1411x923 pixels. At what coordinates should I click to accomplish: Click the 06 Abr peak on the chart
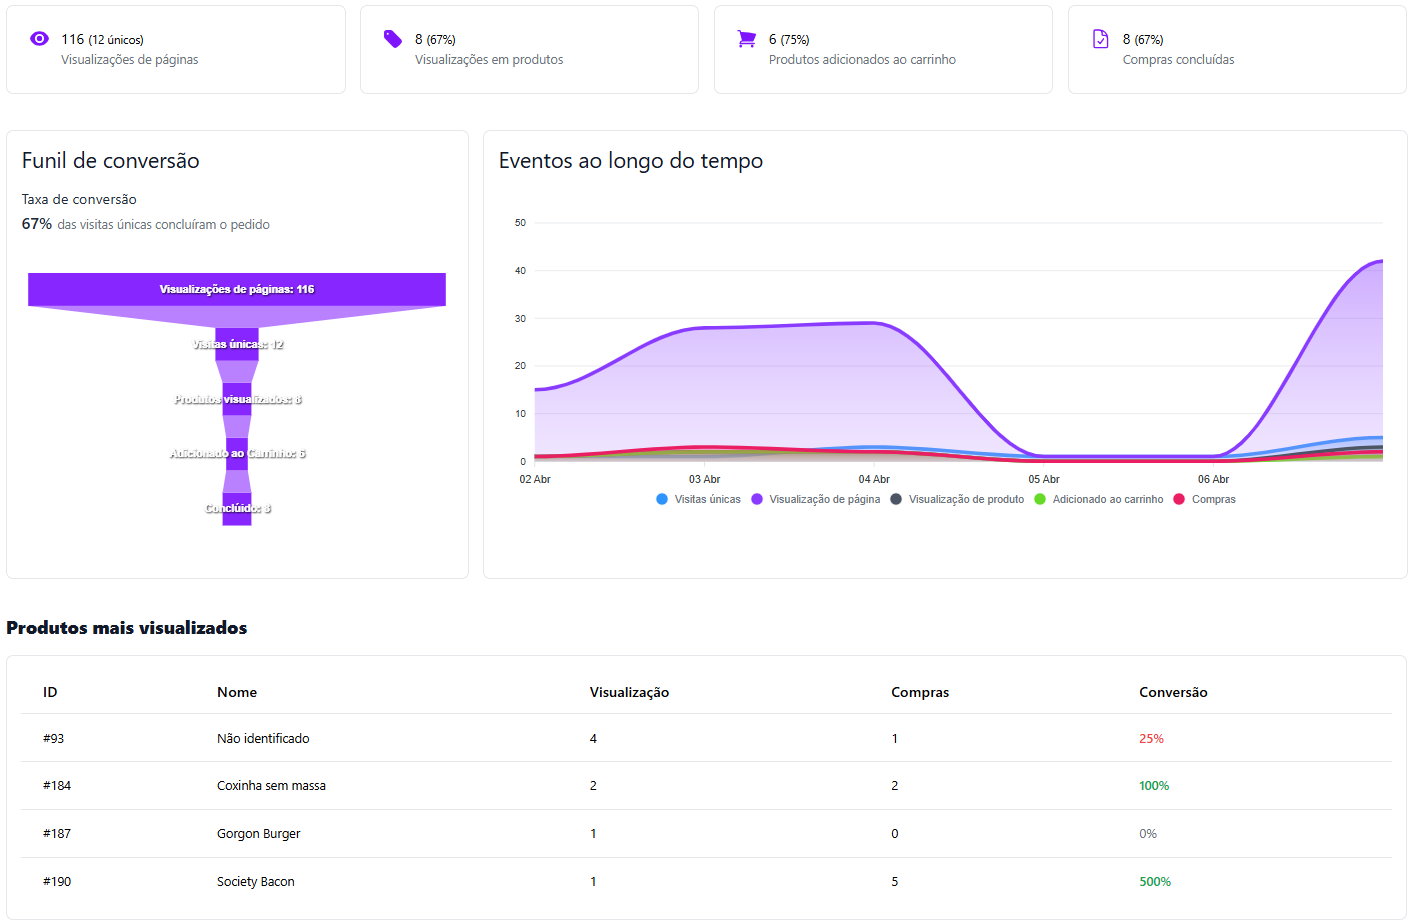[1380, 262]
